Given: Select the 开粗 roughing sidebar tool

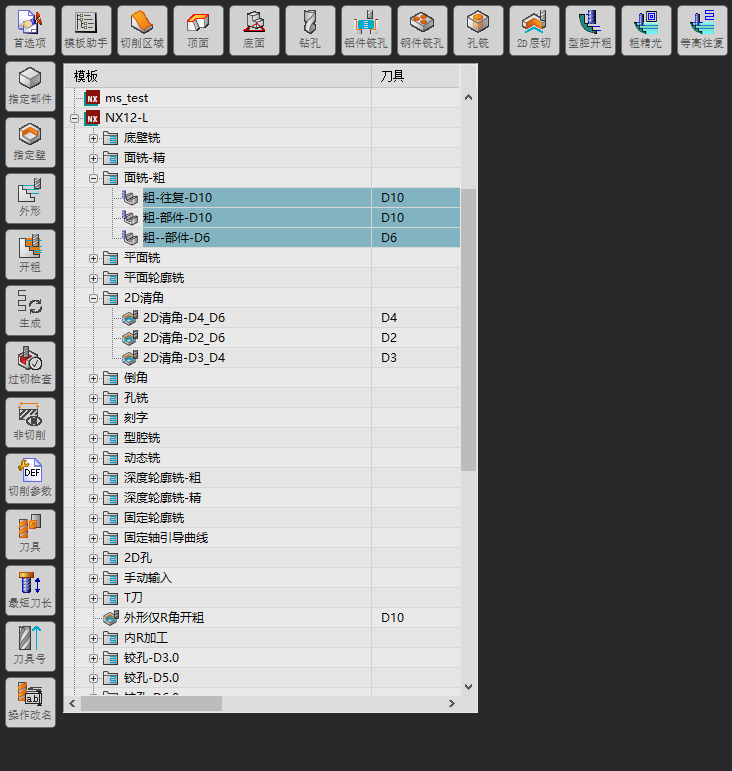Looking at the screenshot, I should 30,255.
